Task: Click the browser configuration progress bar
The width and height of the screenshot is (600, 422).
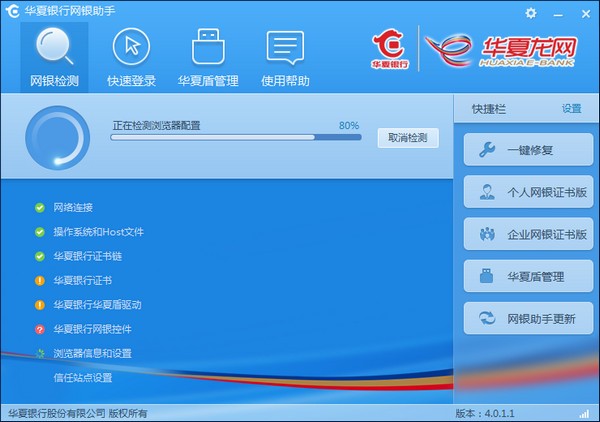Action: click(x=235, y=137)
